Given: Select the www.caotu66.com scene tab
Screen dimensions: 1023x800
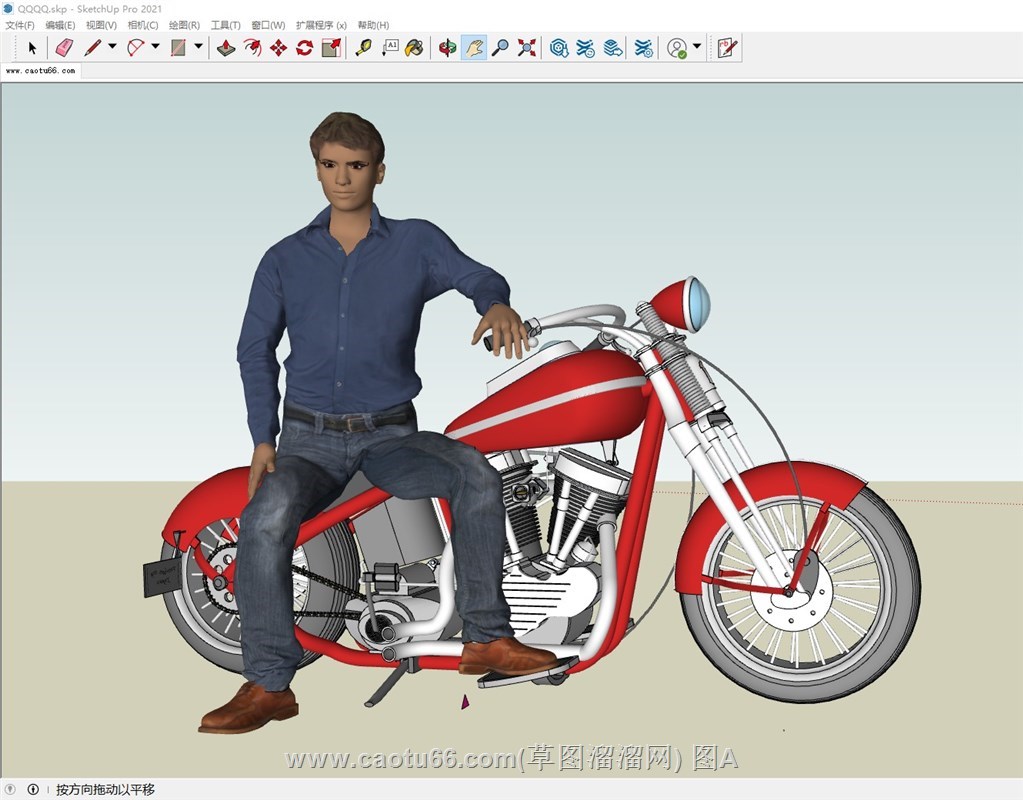Looking at the screenshot, I should click(40, 70).
